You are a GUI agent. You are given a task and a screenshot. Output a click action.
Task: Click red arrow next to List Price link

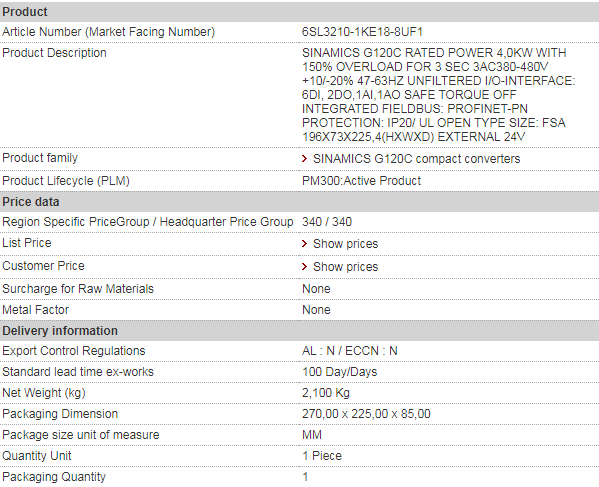point(304,244)
